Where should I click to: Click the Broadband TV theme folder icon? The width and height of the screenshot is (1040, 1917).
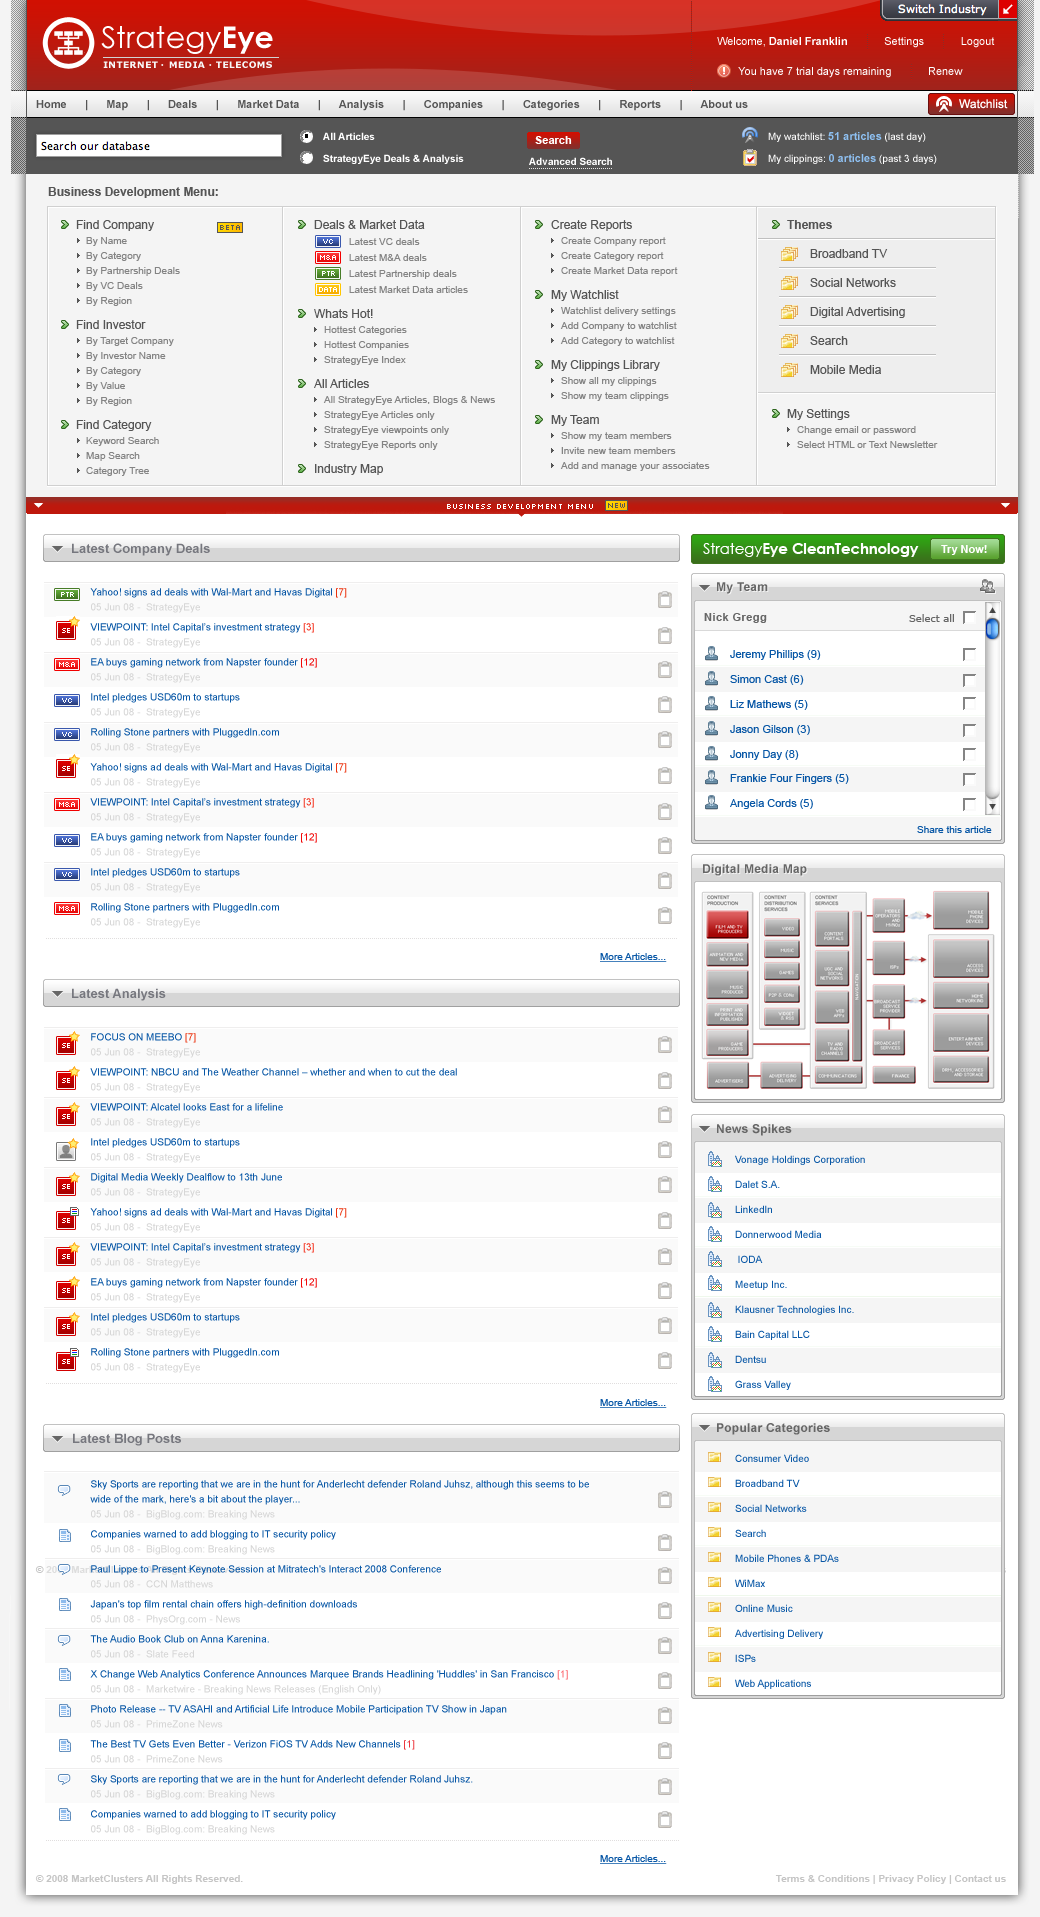point(789,254)
